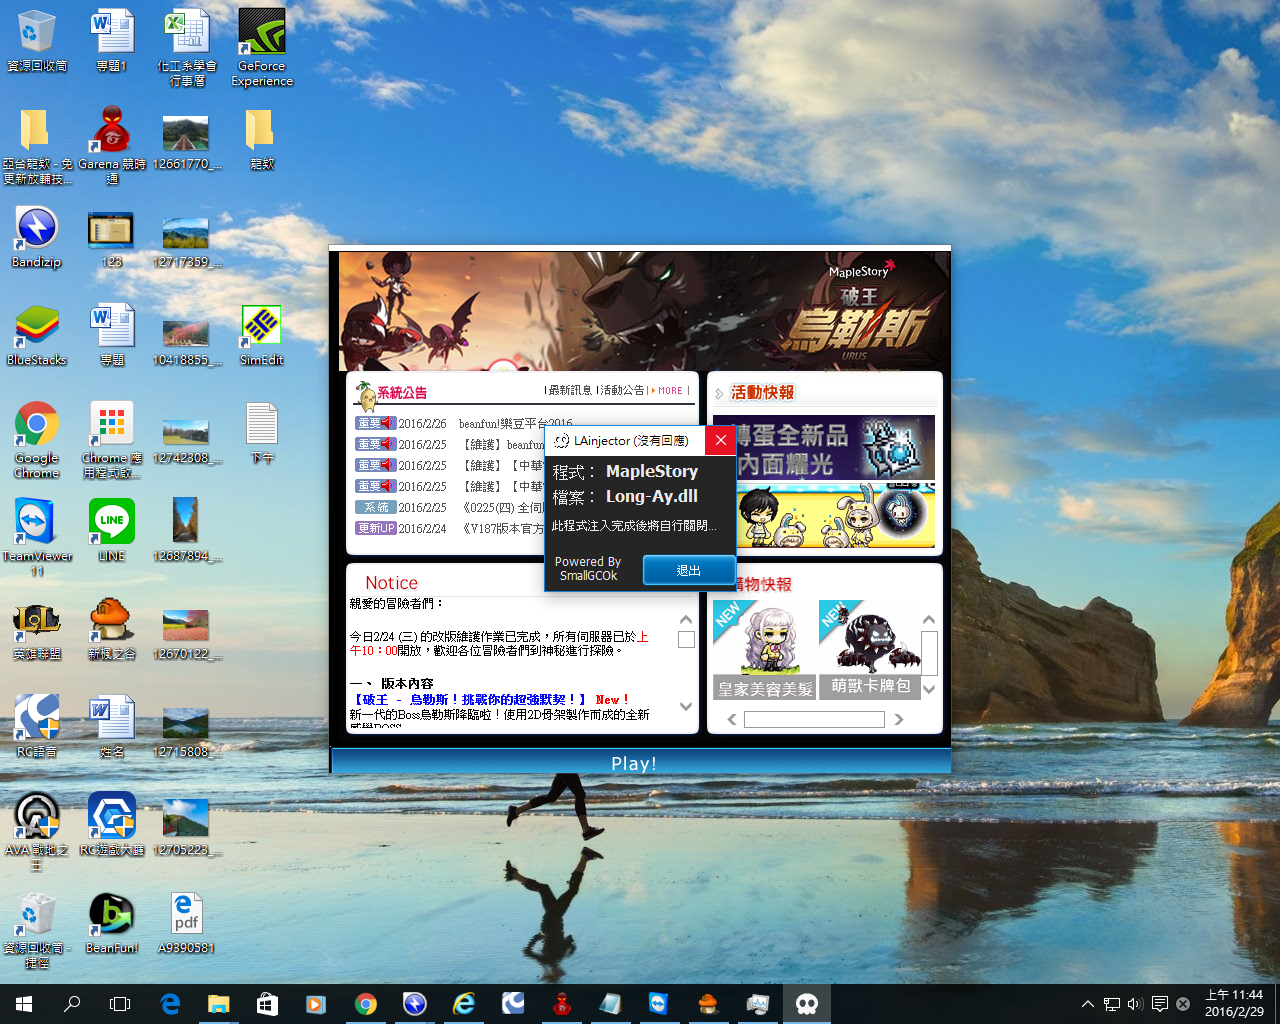Select the Google Chrome desktop shortcut
The width and height of the screenshot is (1280, 1024).
[37, 440]
